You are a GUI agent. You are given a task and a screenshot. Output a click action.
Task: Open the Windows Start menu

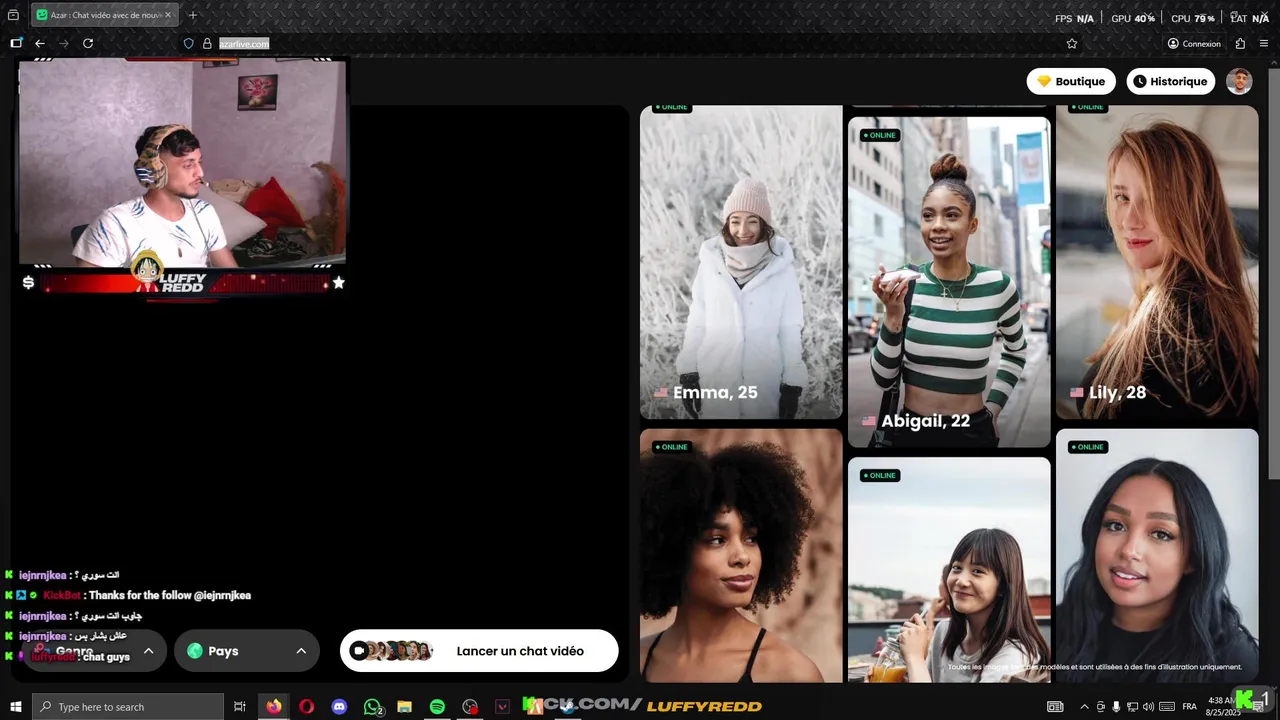coord(15,707)
